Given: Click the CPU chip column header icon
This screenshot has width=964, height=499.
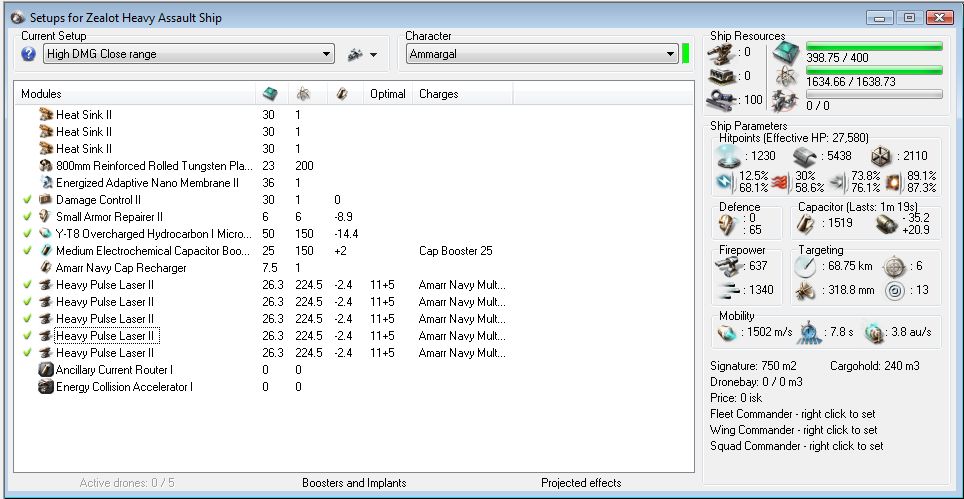Looking at the screenshot, I should point(270,94).
